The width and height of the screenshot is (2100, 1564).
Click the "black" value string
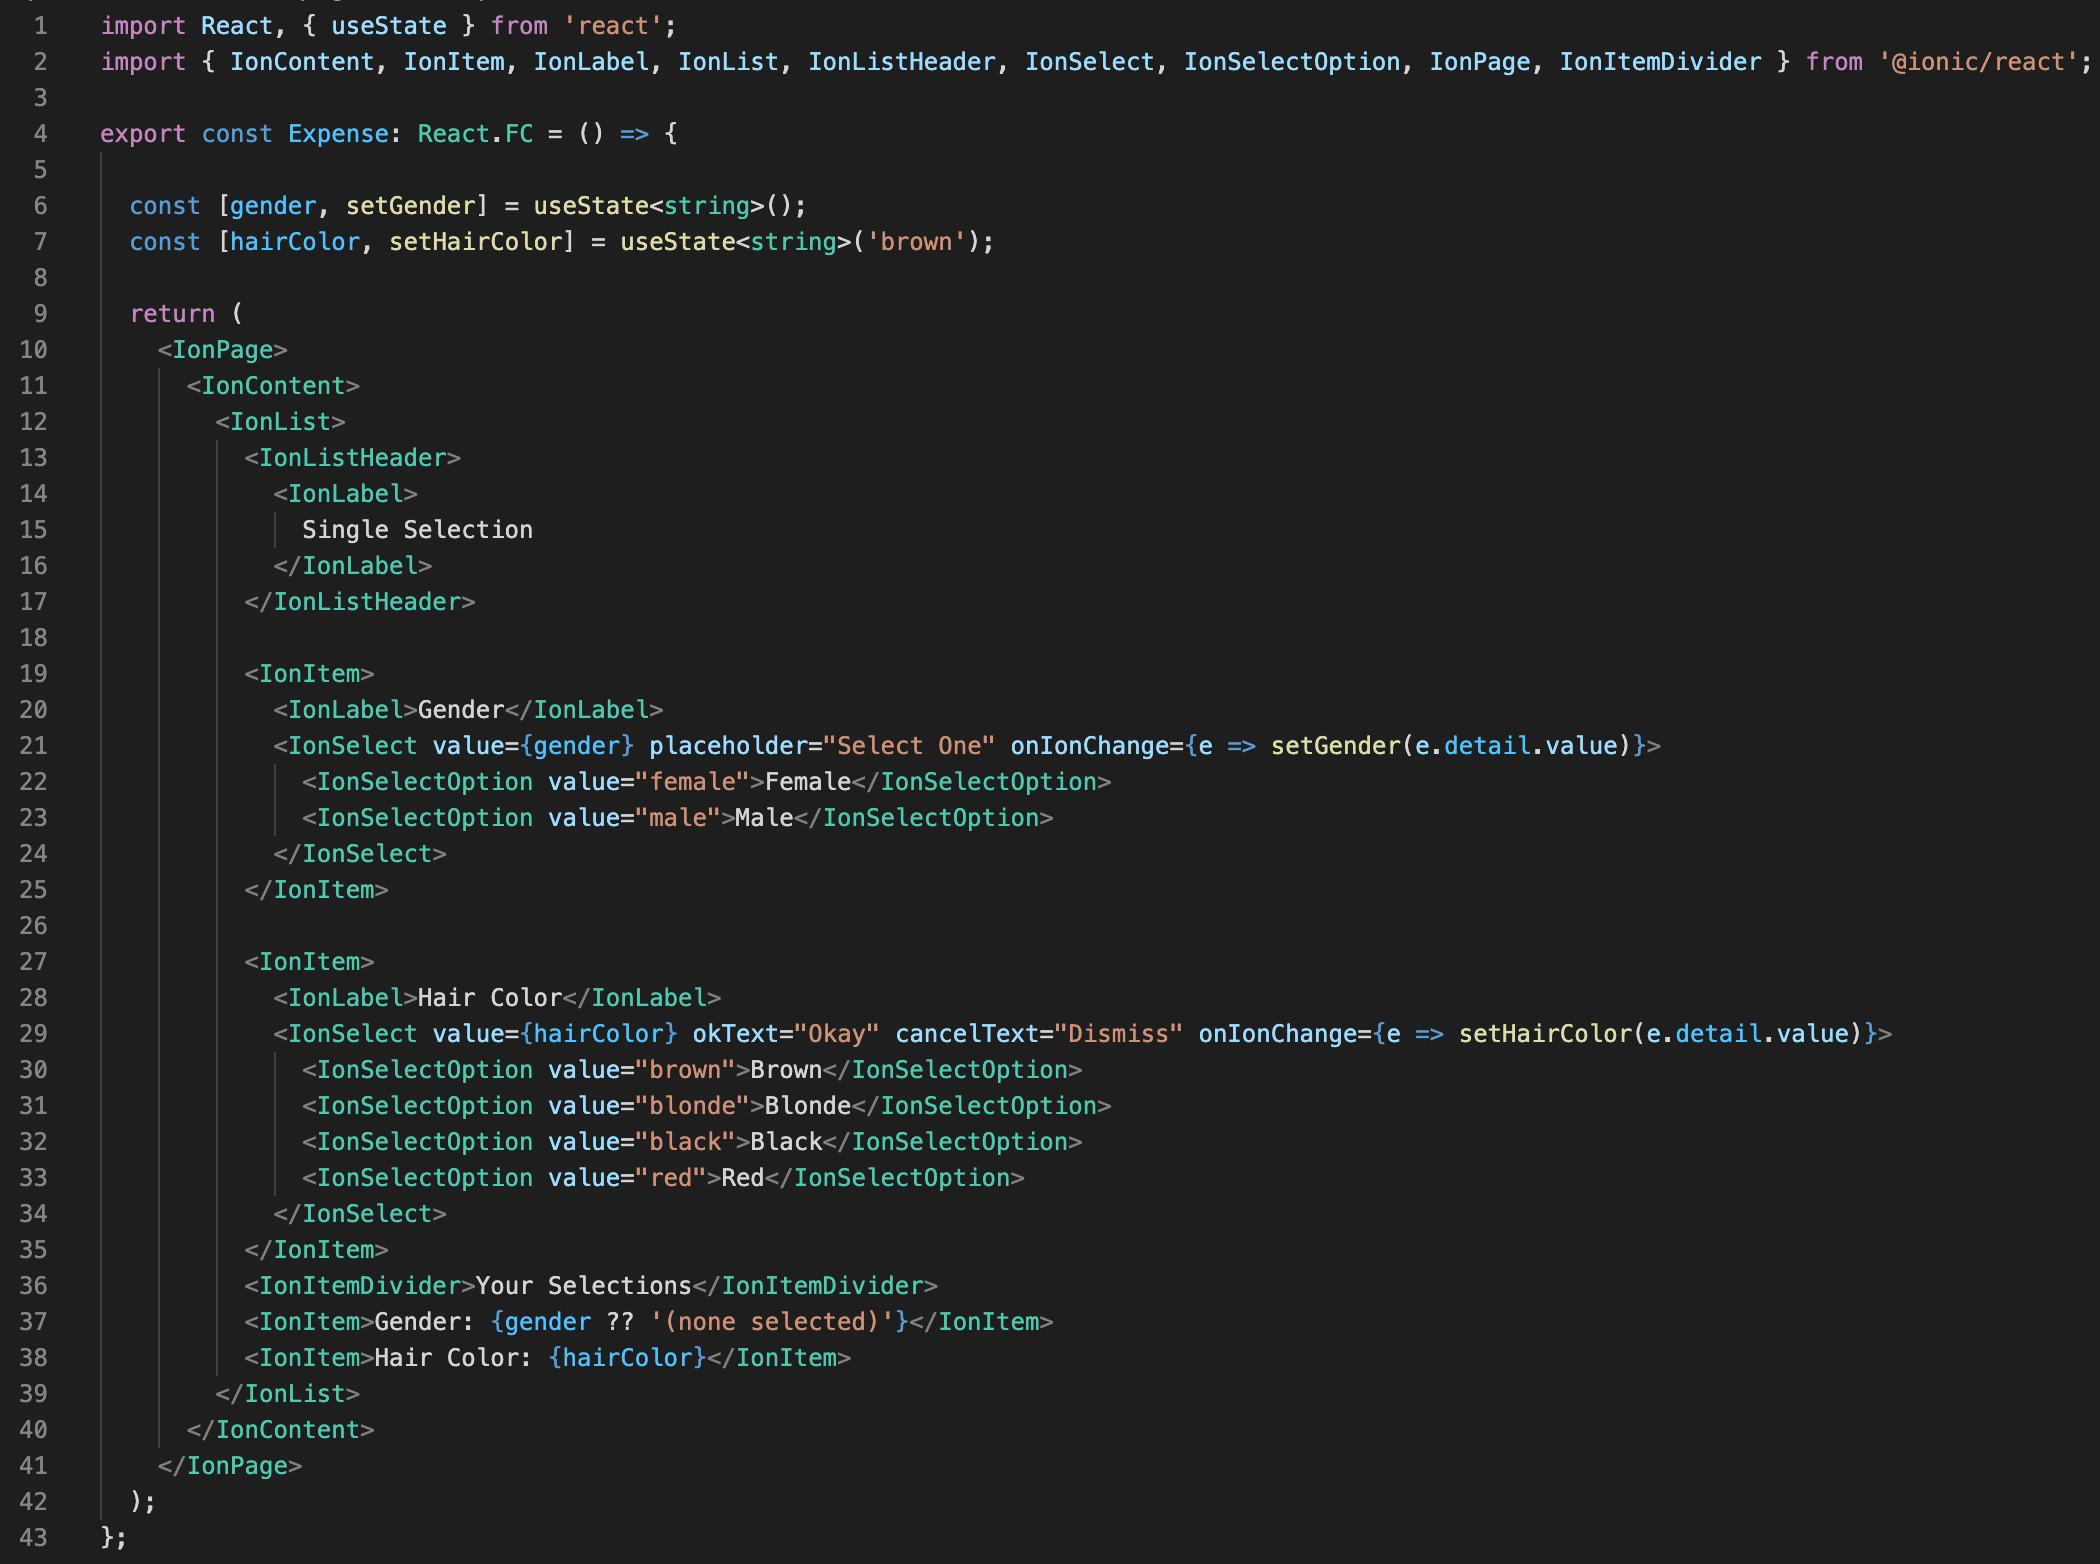685,1142
